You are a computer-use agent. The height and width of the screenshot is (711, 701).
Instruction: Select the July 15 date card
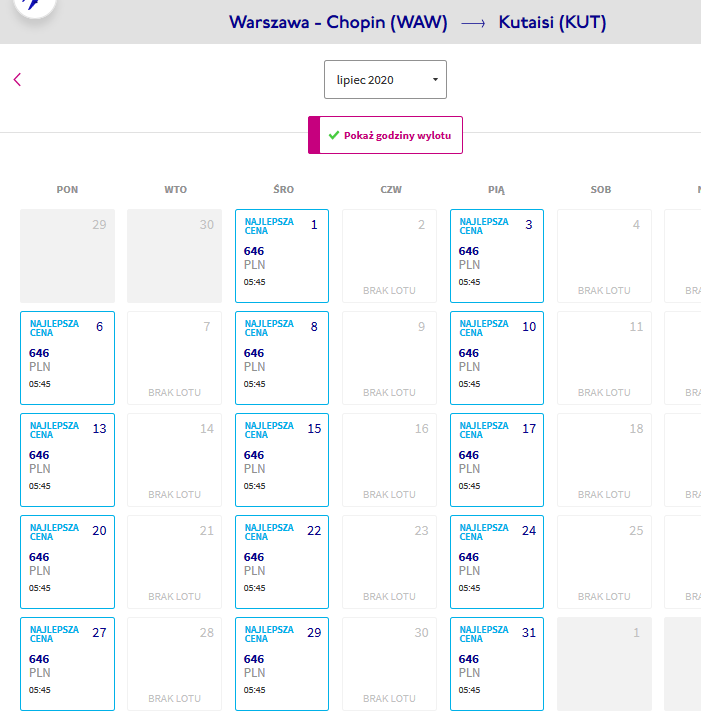coord(282,460)
